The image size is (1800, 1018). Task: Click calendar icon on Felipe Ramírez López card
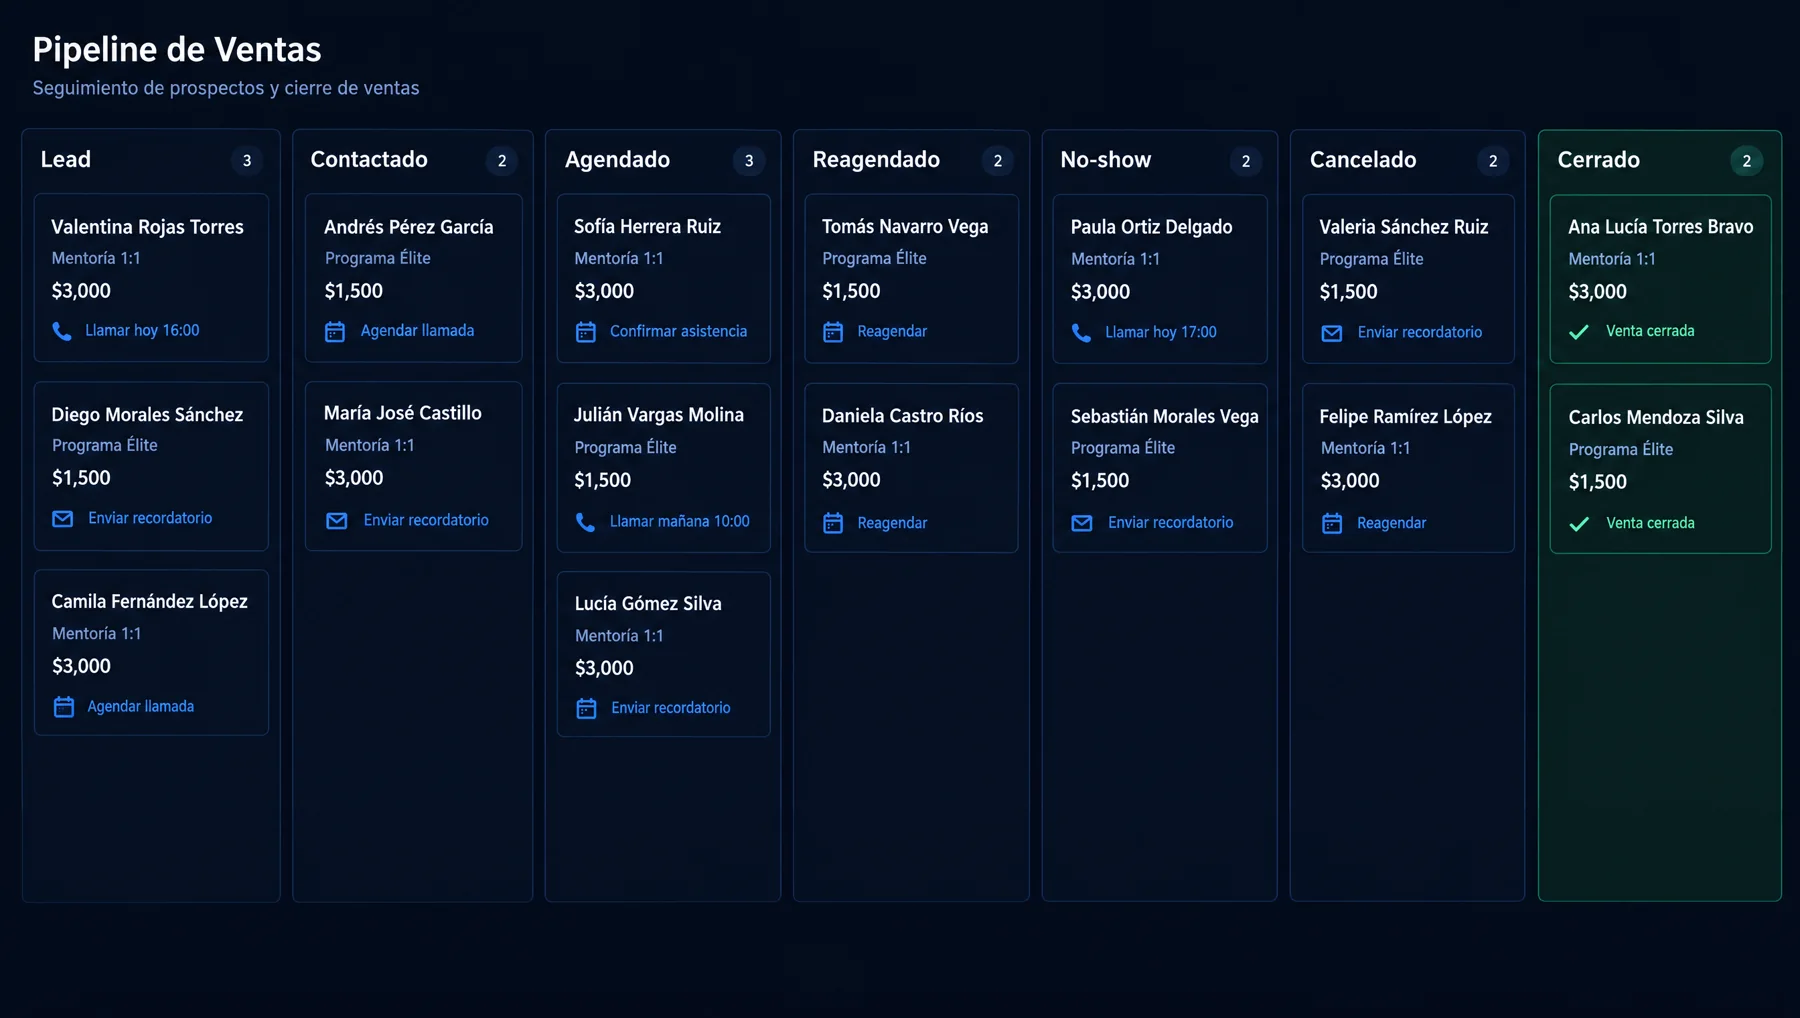pos(1332,523)
